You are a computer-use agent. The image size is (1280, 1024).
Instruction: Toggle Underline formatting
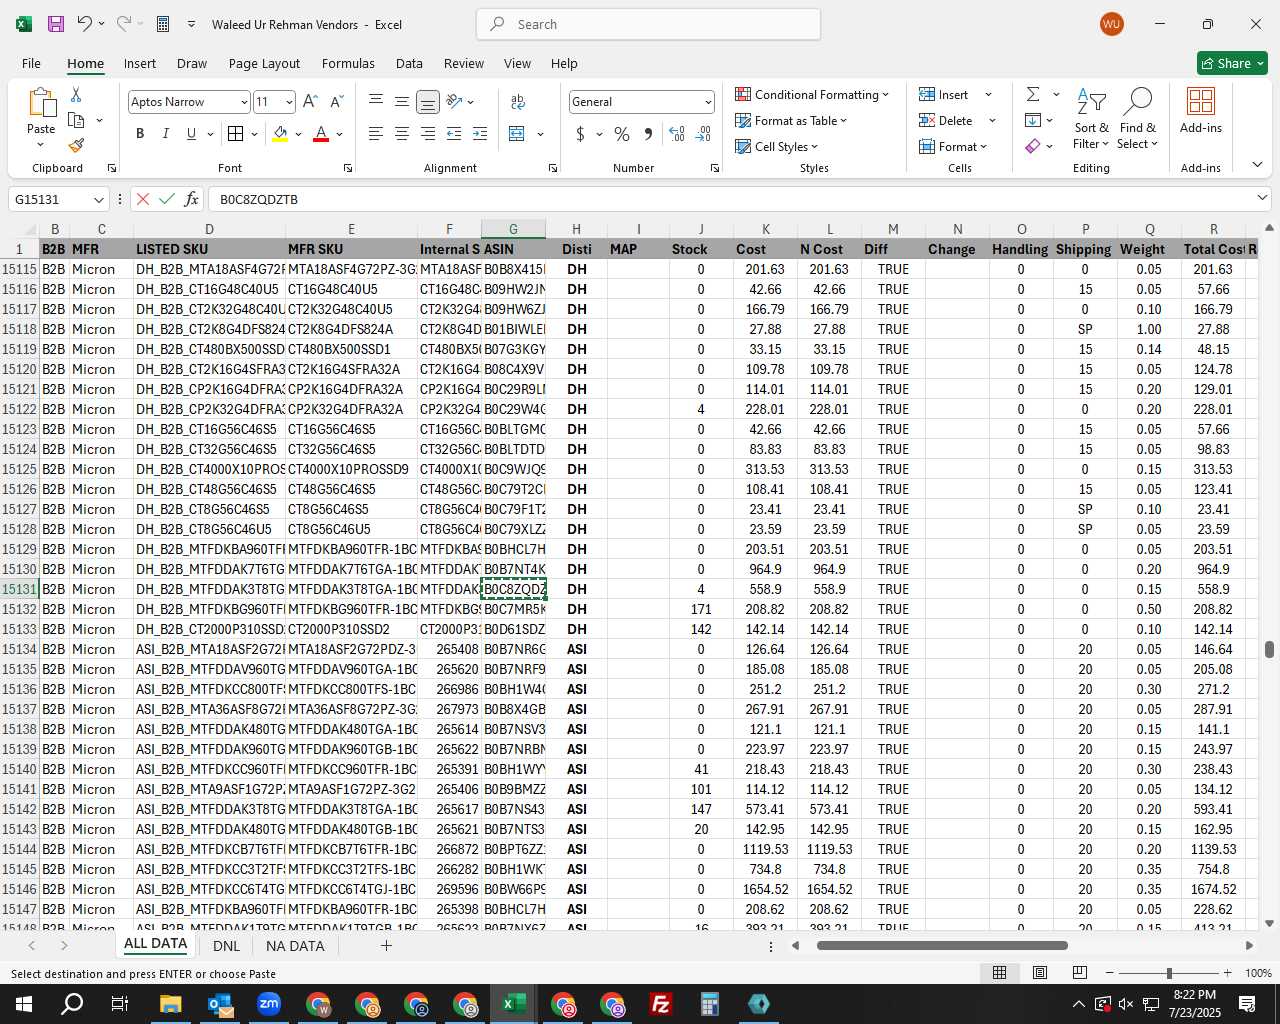point(191,134)
